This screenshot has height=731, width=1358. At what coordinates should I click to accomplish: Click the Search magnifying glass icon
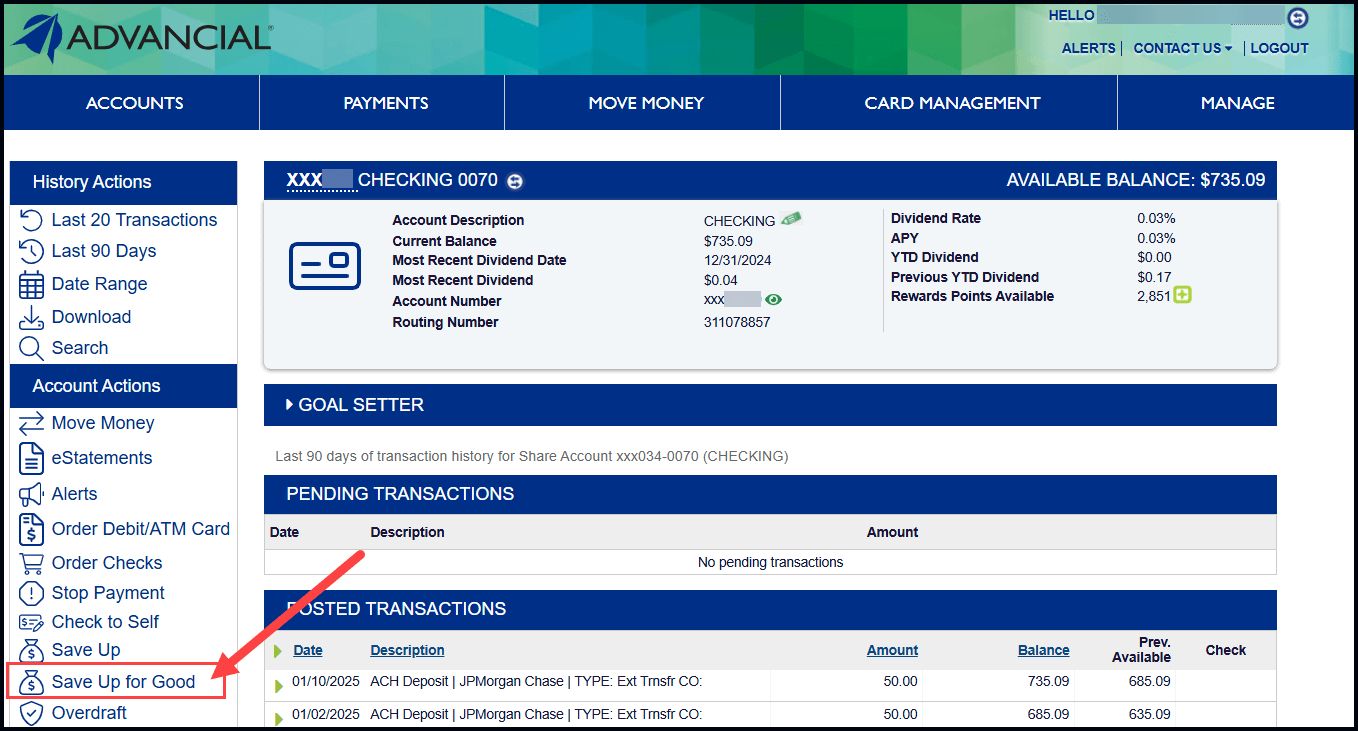coord(31,348)
